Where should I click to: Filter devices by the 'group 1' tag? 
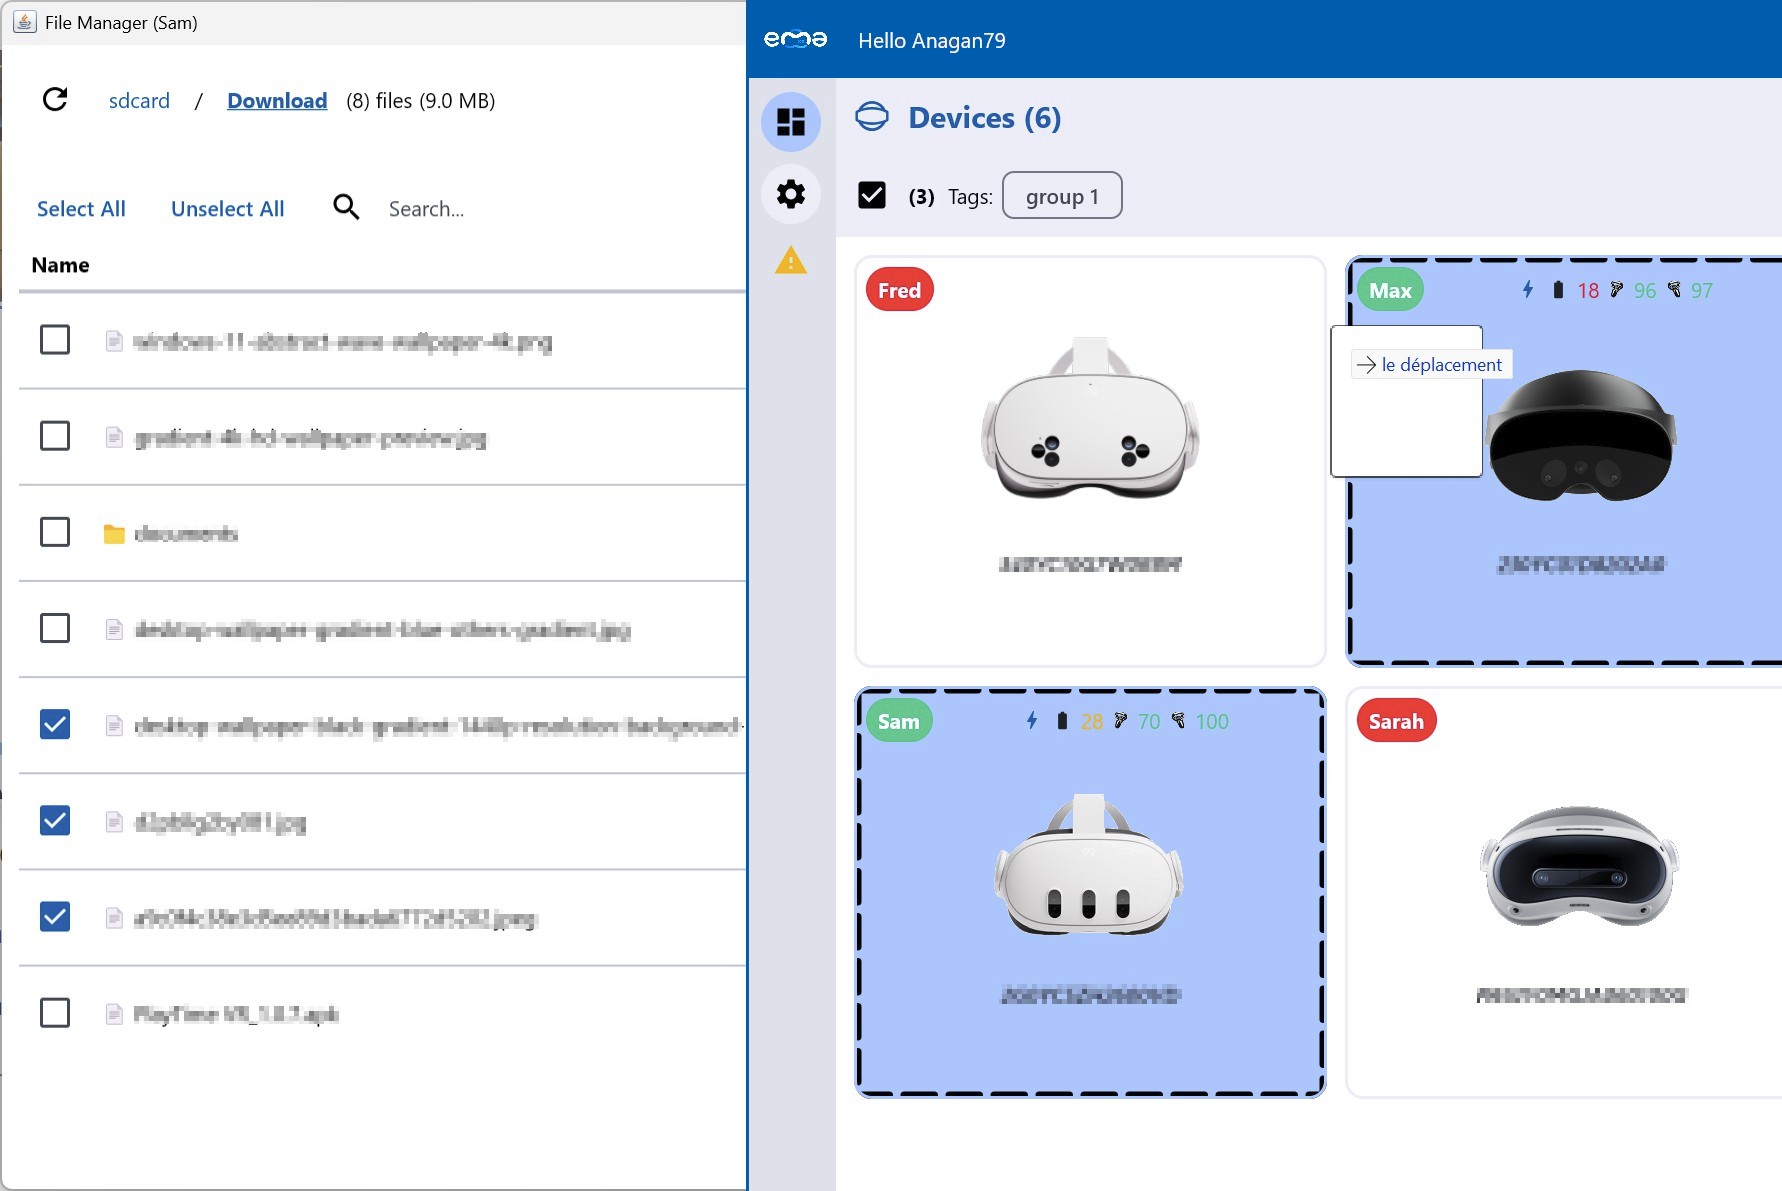(1061, 196)
